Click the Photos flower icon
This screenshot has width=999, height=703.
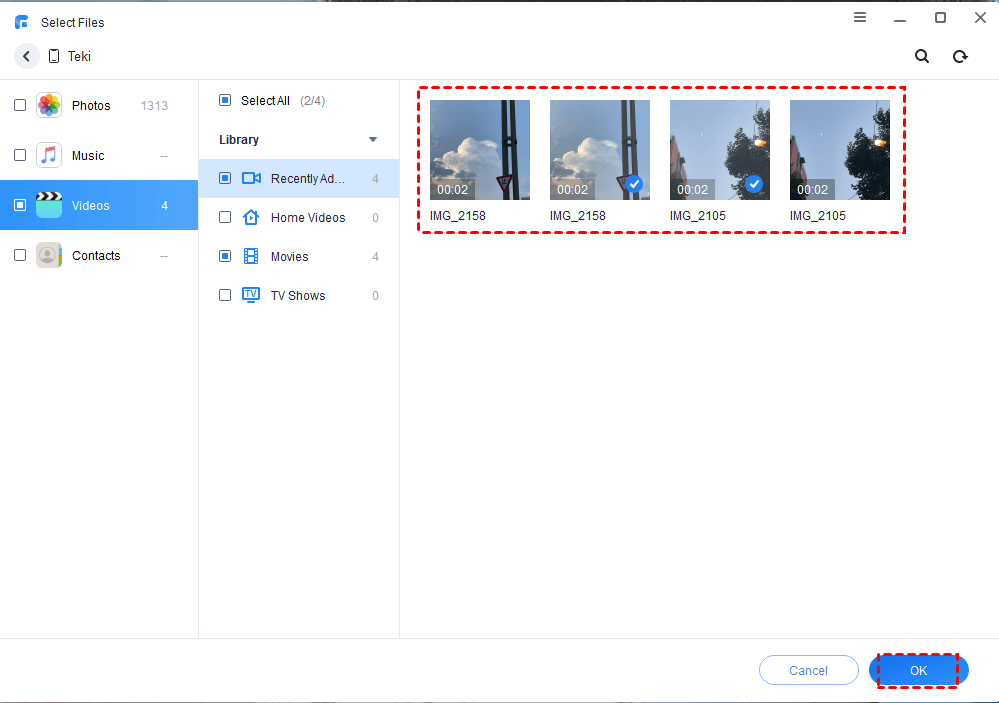[x=49, y=106]
